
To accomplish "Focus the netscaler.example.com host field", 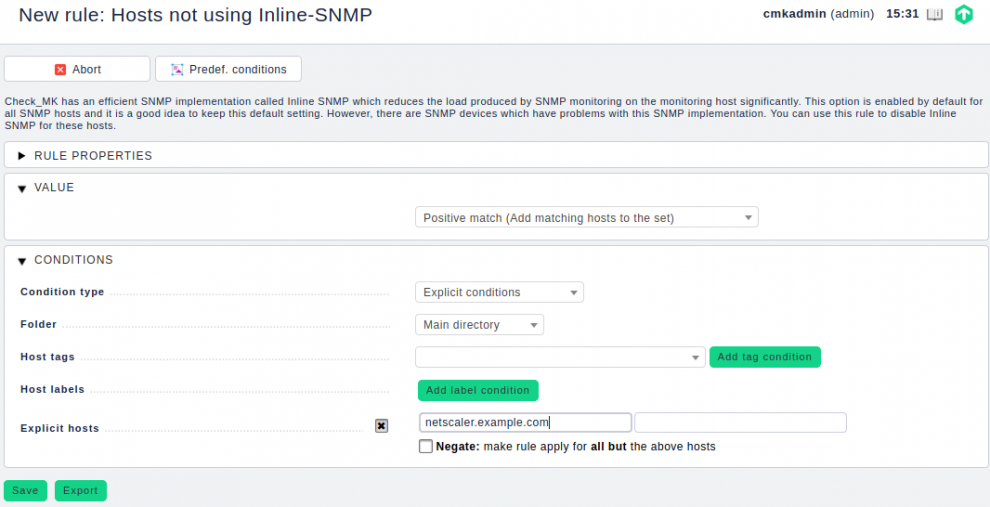I will [x=525, y=422].
